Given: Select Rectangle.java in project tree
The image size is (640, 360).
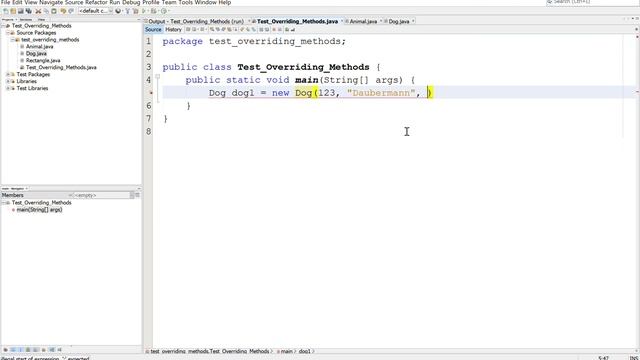Looking at the screenshot, I should pyautogui.click(x=43, y=60).
